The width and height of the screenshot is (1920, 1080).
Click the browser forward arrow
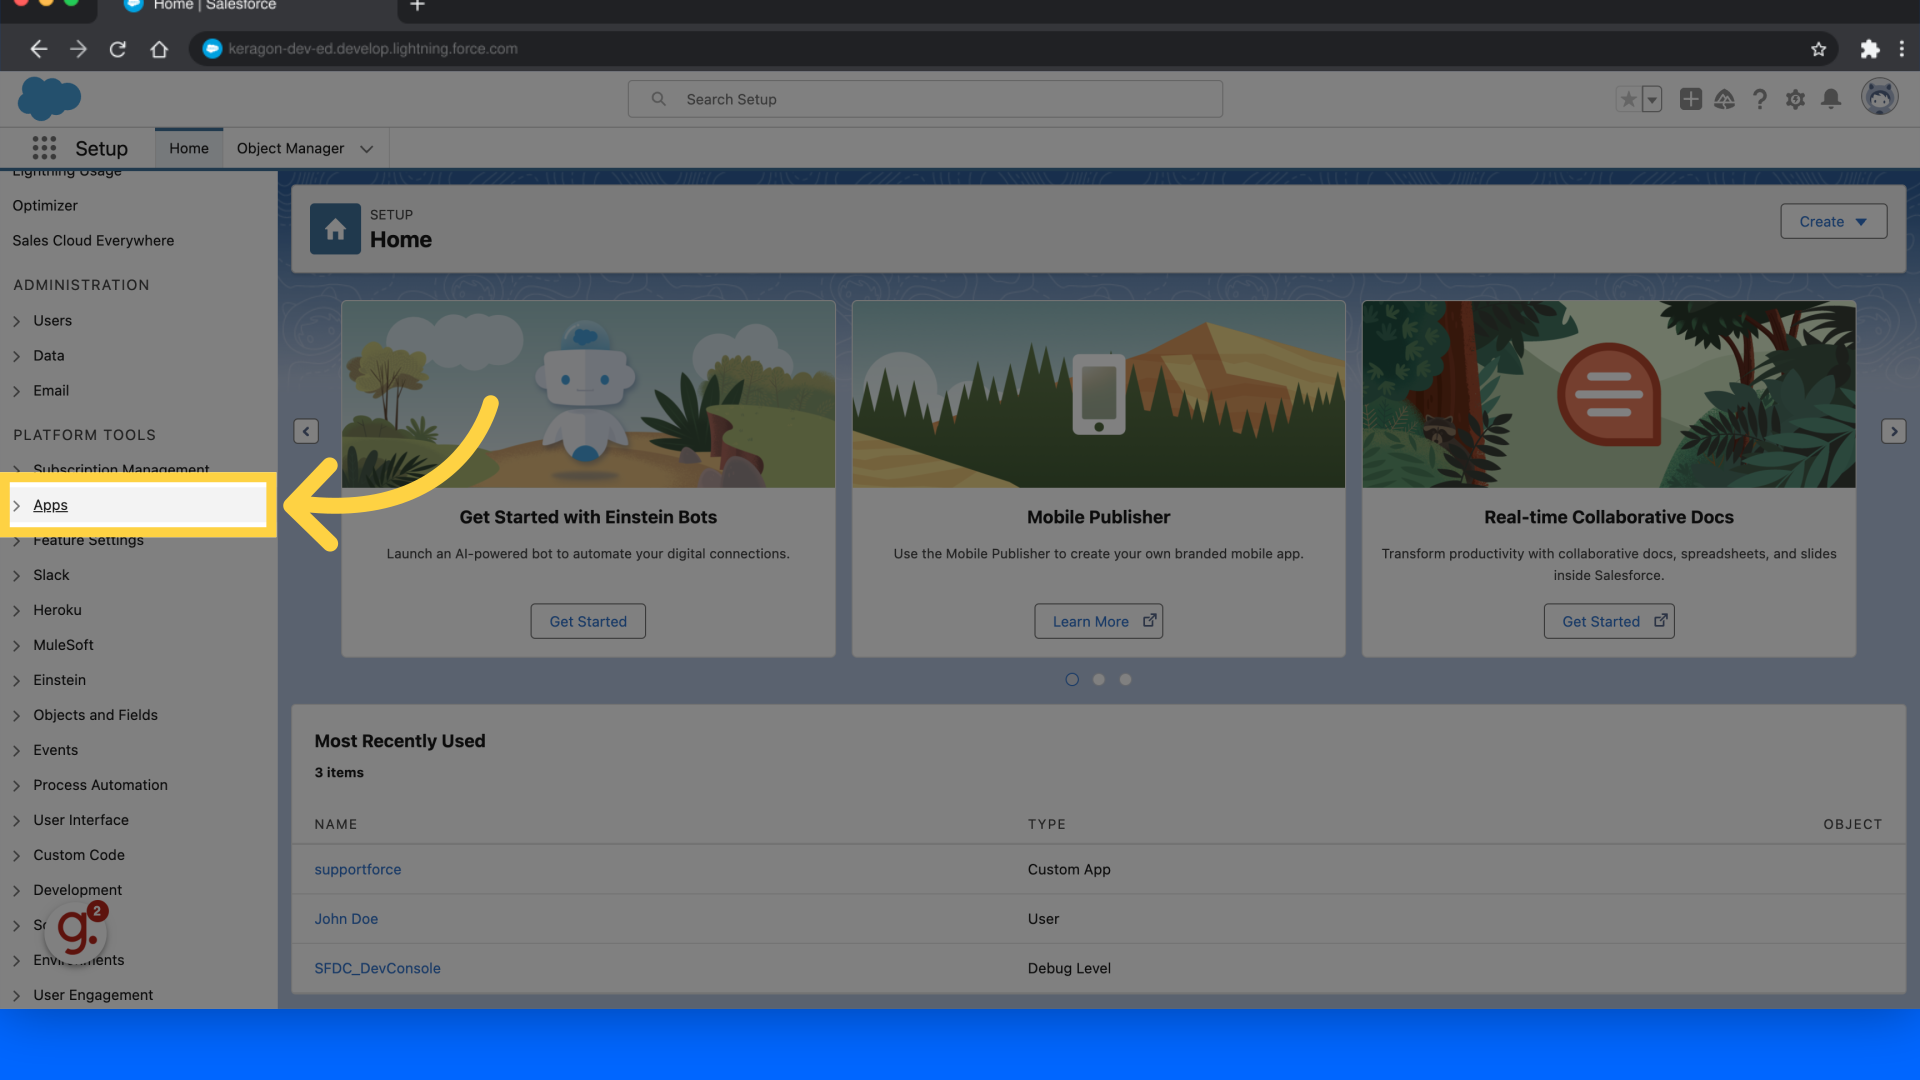[x=78, y=49]
